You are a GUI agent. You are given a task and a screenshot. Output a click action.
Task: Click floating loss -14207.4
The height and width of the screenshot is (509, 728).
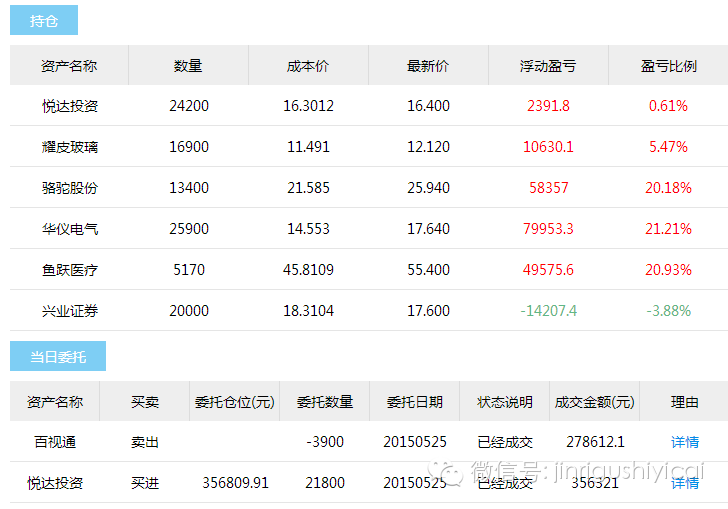tap(548, 310)
